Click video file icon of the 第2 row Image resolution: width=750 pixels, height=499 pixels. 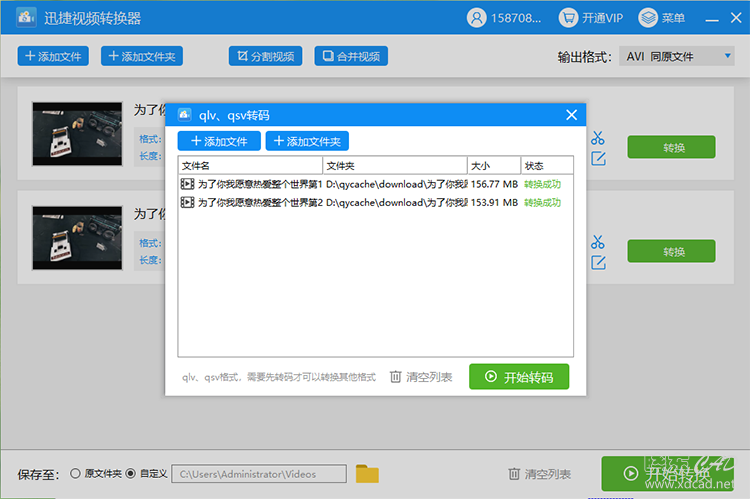coord(188,203)
